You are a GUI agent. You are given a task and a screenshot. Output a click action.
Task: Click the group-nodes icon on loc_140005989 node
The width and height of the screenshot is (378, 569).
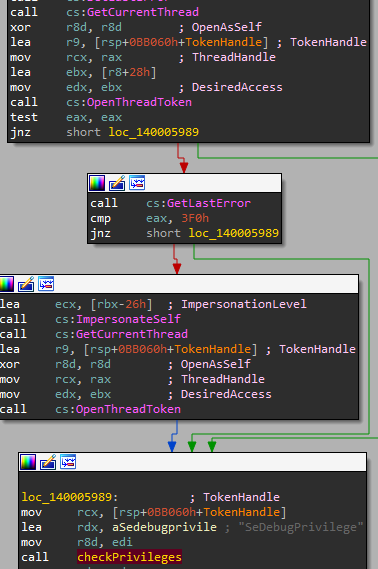[x=68, y=462]
